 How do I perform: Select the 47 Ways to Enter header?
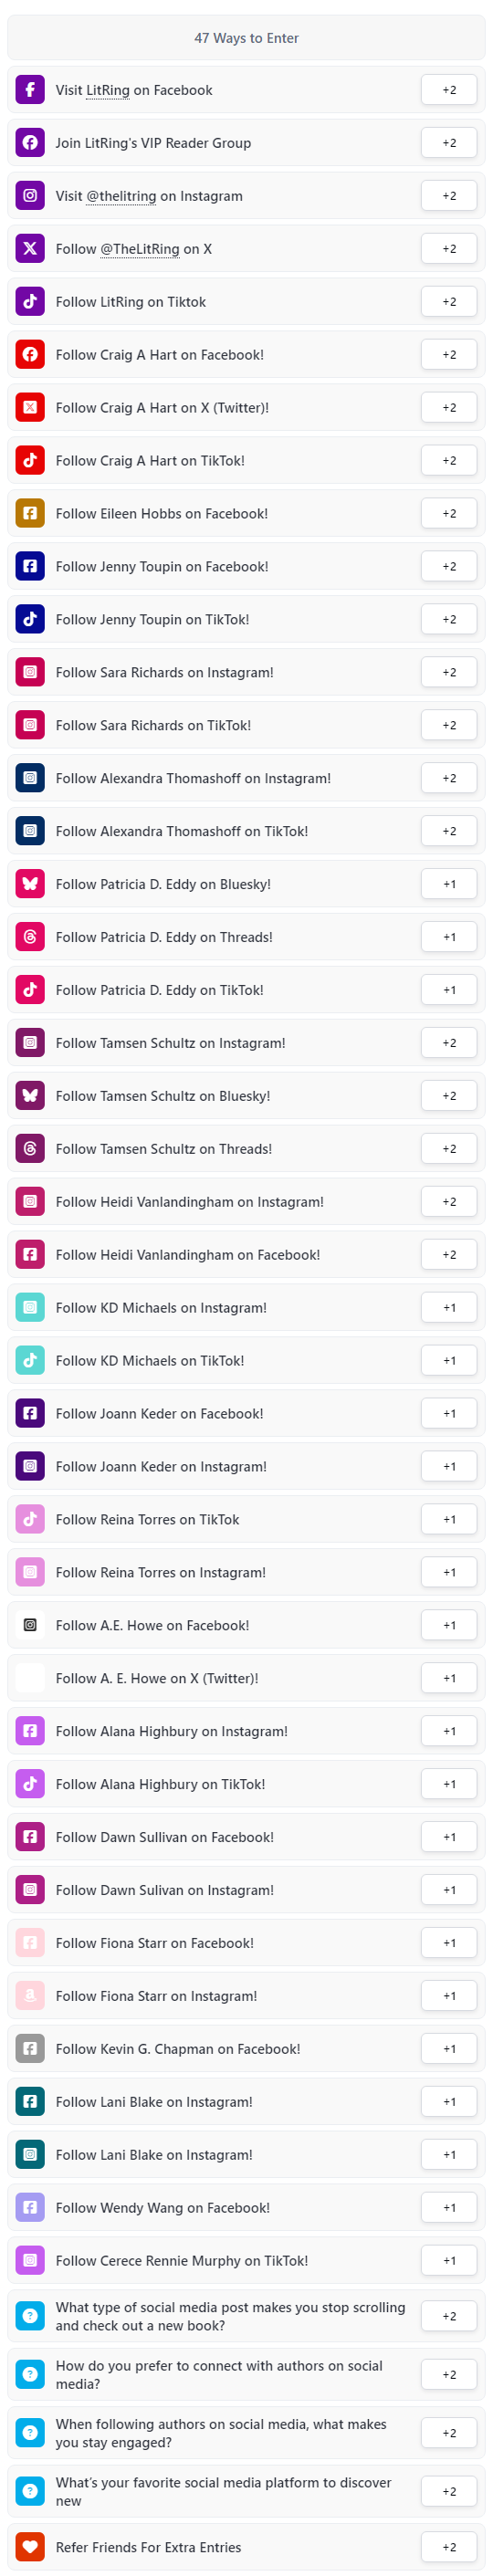(x=246, y=38)
